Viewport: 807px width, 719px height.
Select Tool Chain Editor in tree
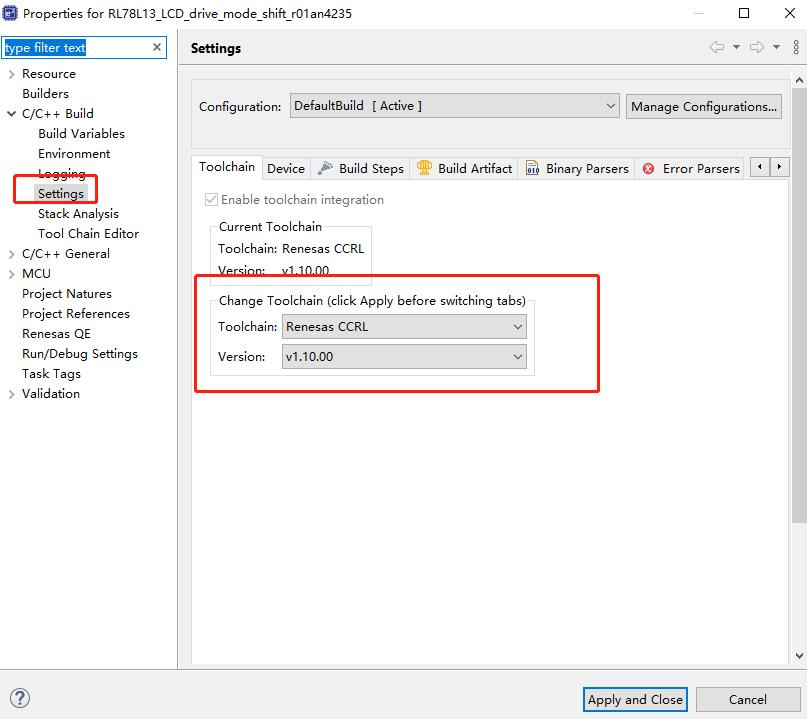(88, 233)
